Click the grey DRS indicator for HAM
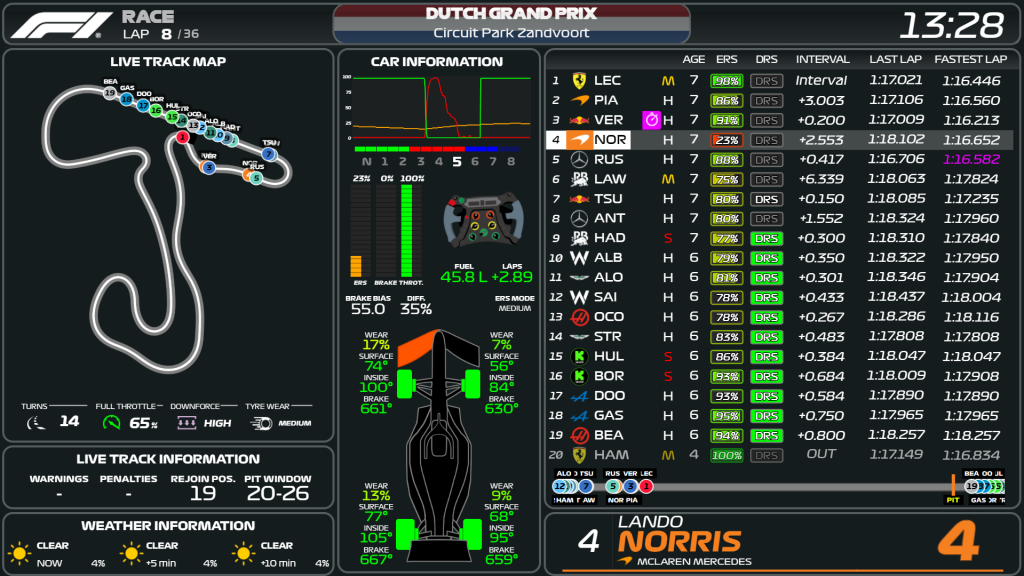This screenshot has width=1024, height=576. click(766, 455)
